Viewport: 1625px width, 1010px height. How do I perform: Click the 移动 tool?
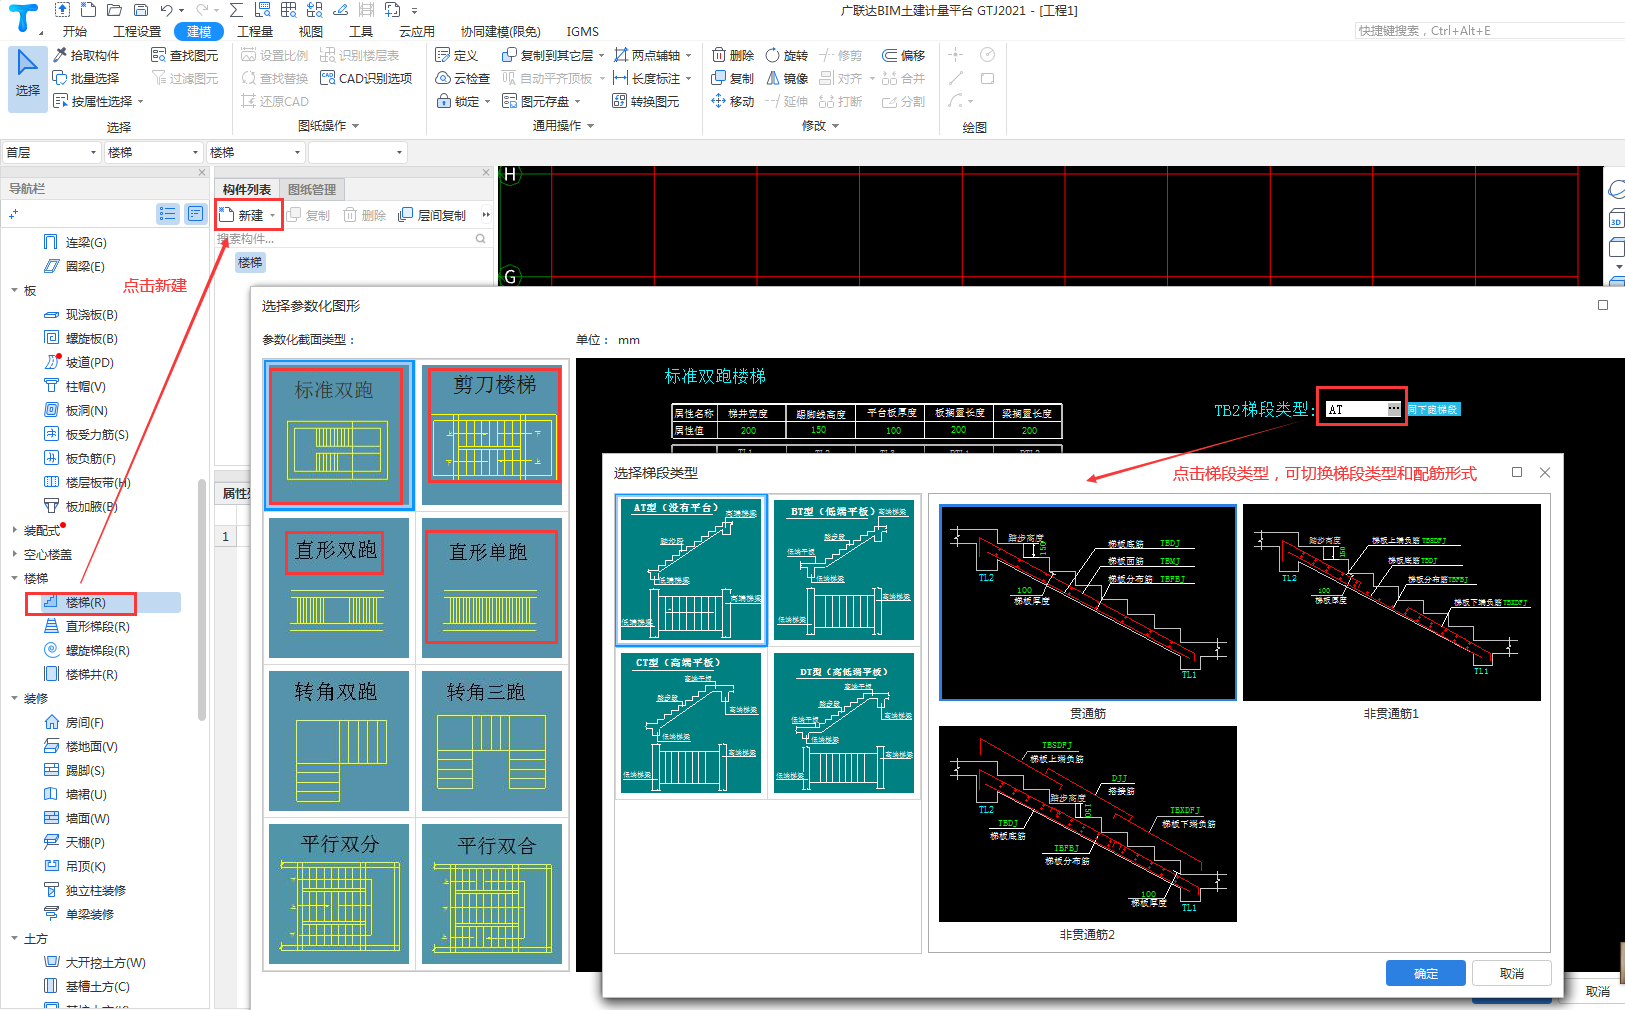pyautogui.click(x=733, y=101)
